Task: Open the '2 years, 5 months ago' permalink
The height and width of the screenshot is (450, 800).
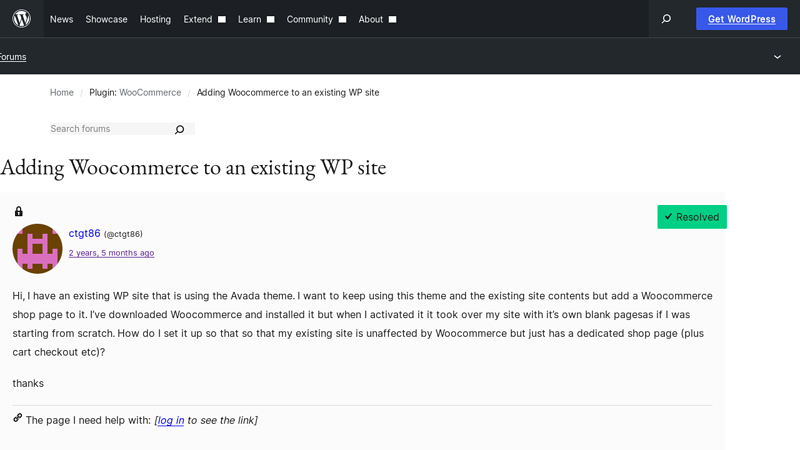Action: click(111, 253)
